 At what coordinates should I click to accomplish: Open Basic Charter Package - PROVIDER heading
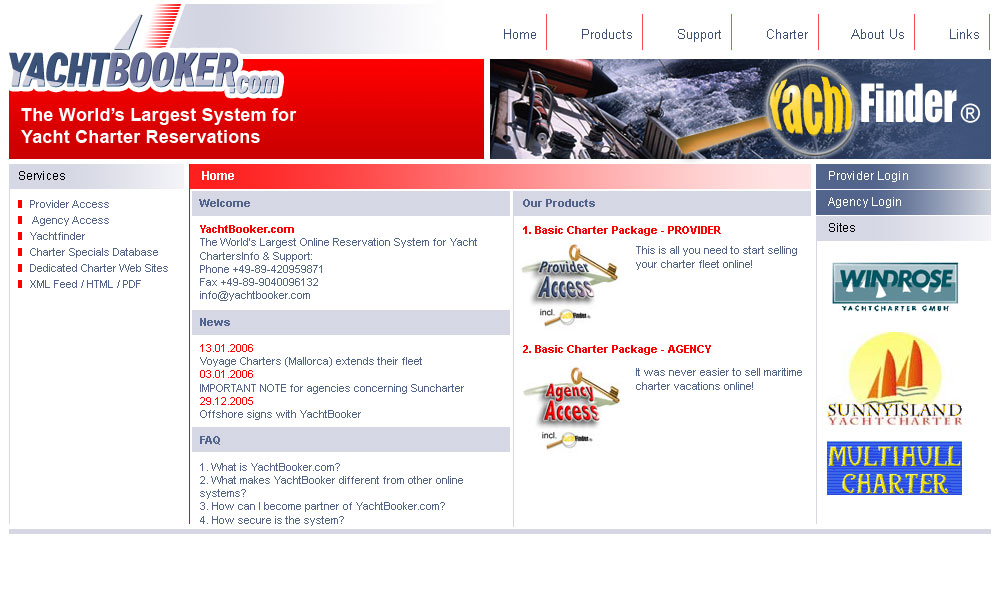point(621,230)
